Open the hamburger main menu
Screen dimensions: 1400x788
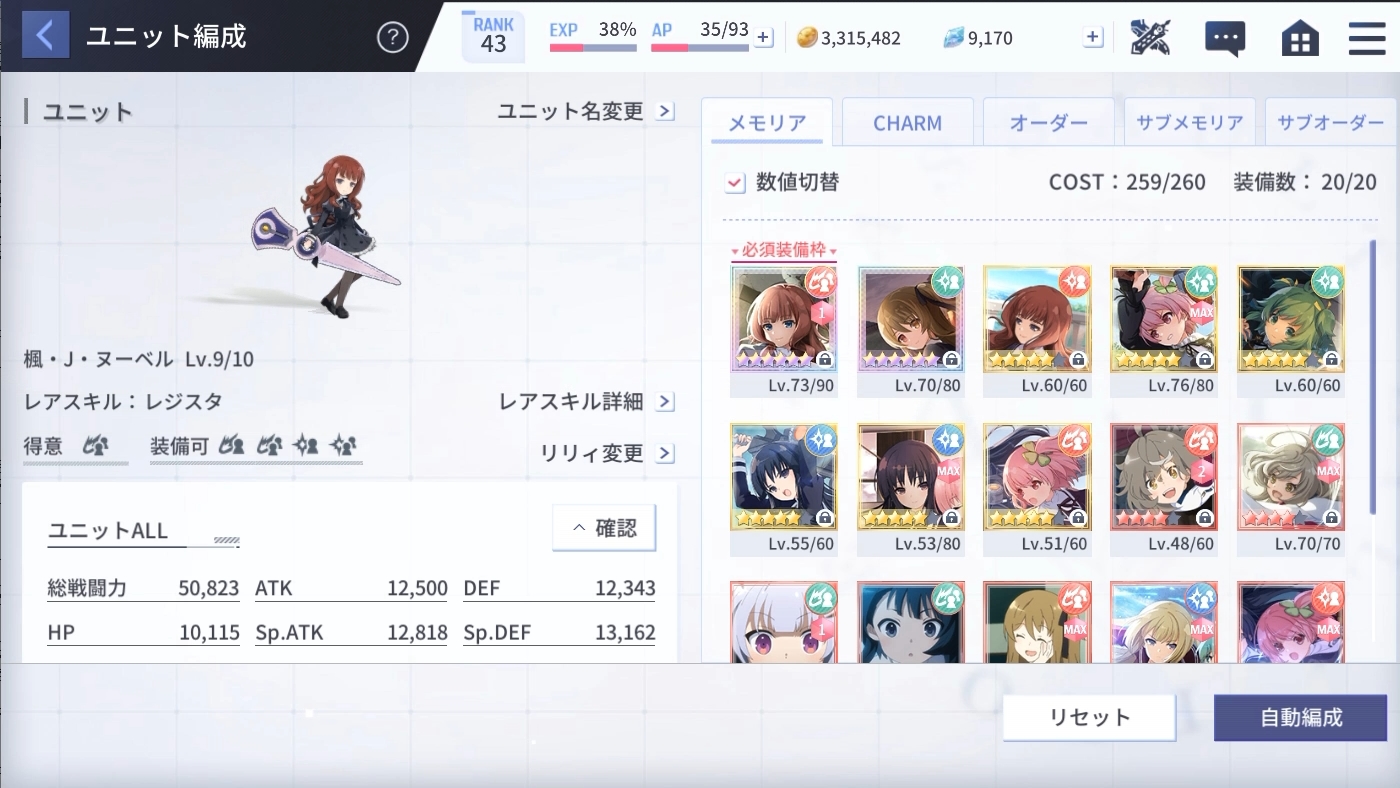pos(1366,38)
